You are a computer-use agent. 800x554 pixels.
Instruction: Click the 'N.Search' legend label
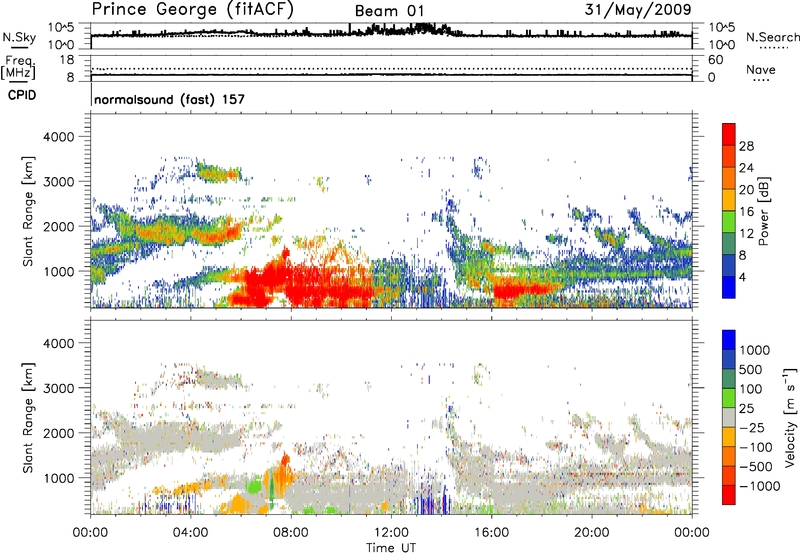pos(772,37)
